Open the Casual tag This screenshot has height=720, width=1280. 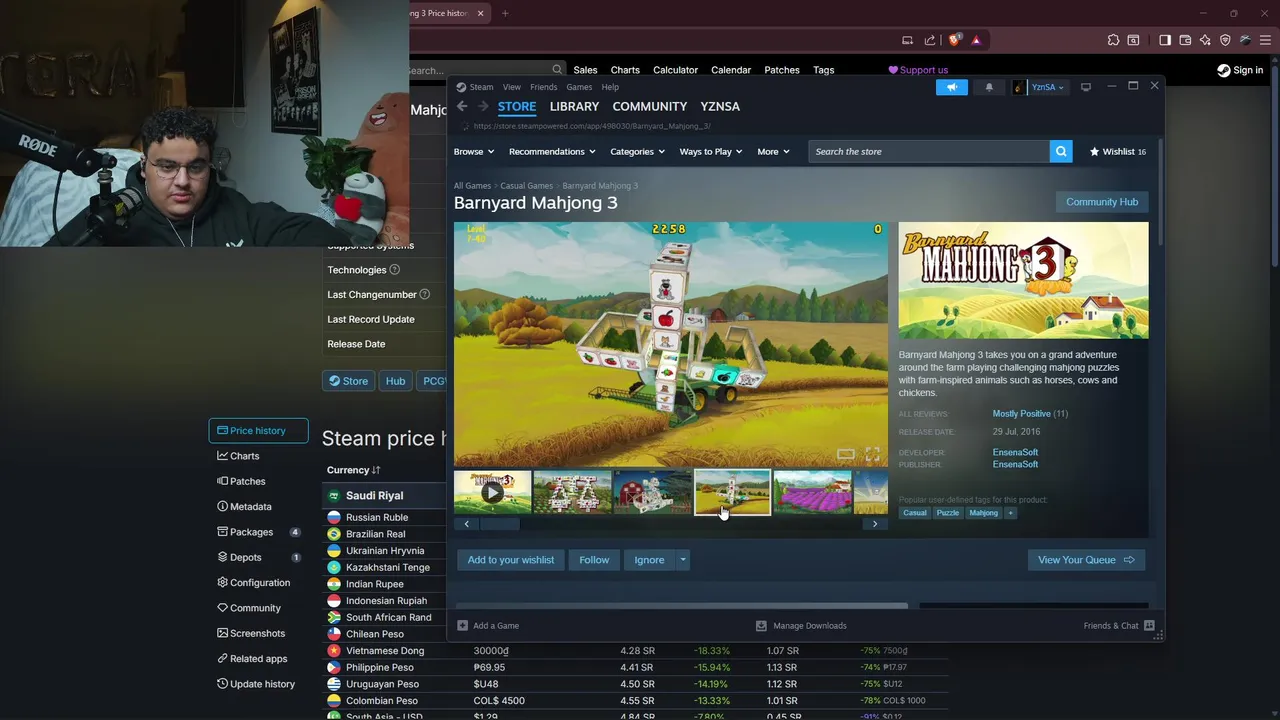915,513
